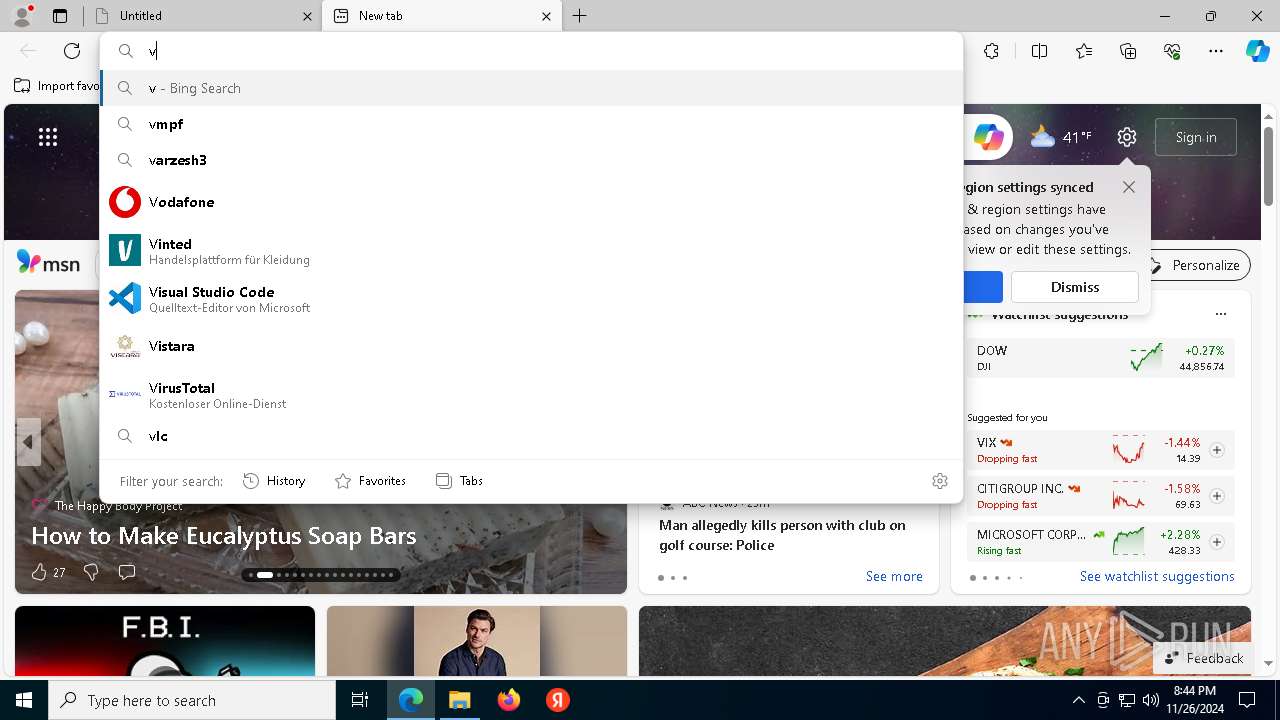The image size is (1280, 720).
Task: Open How to Make Eucalyptus Soap Bars
Action: click(224, 536)
